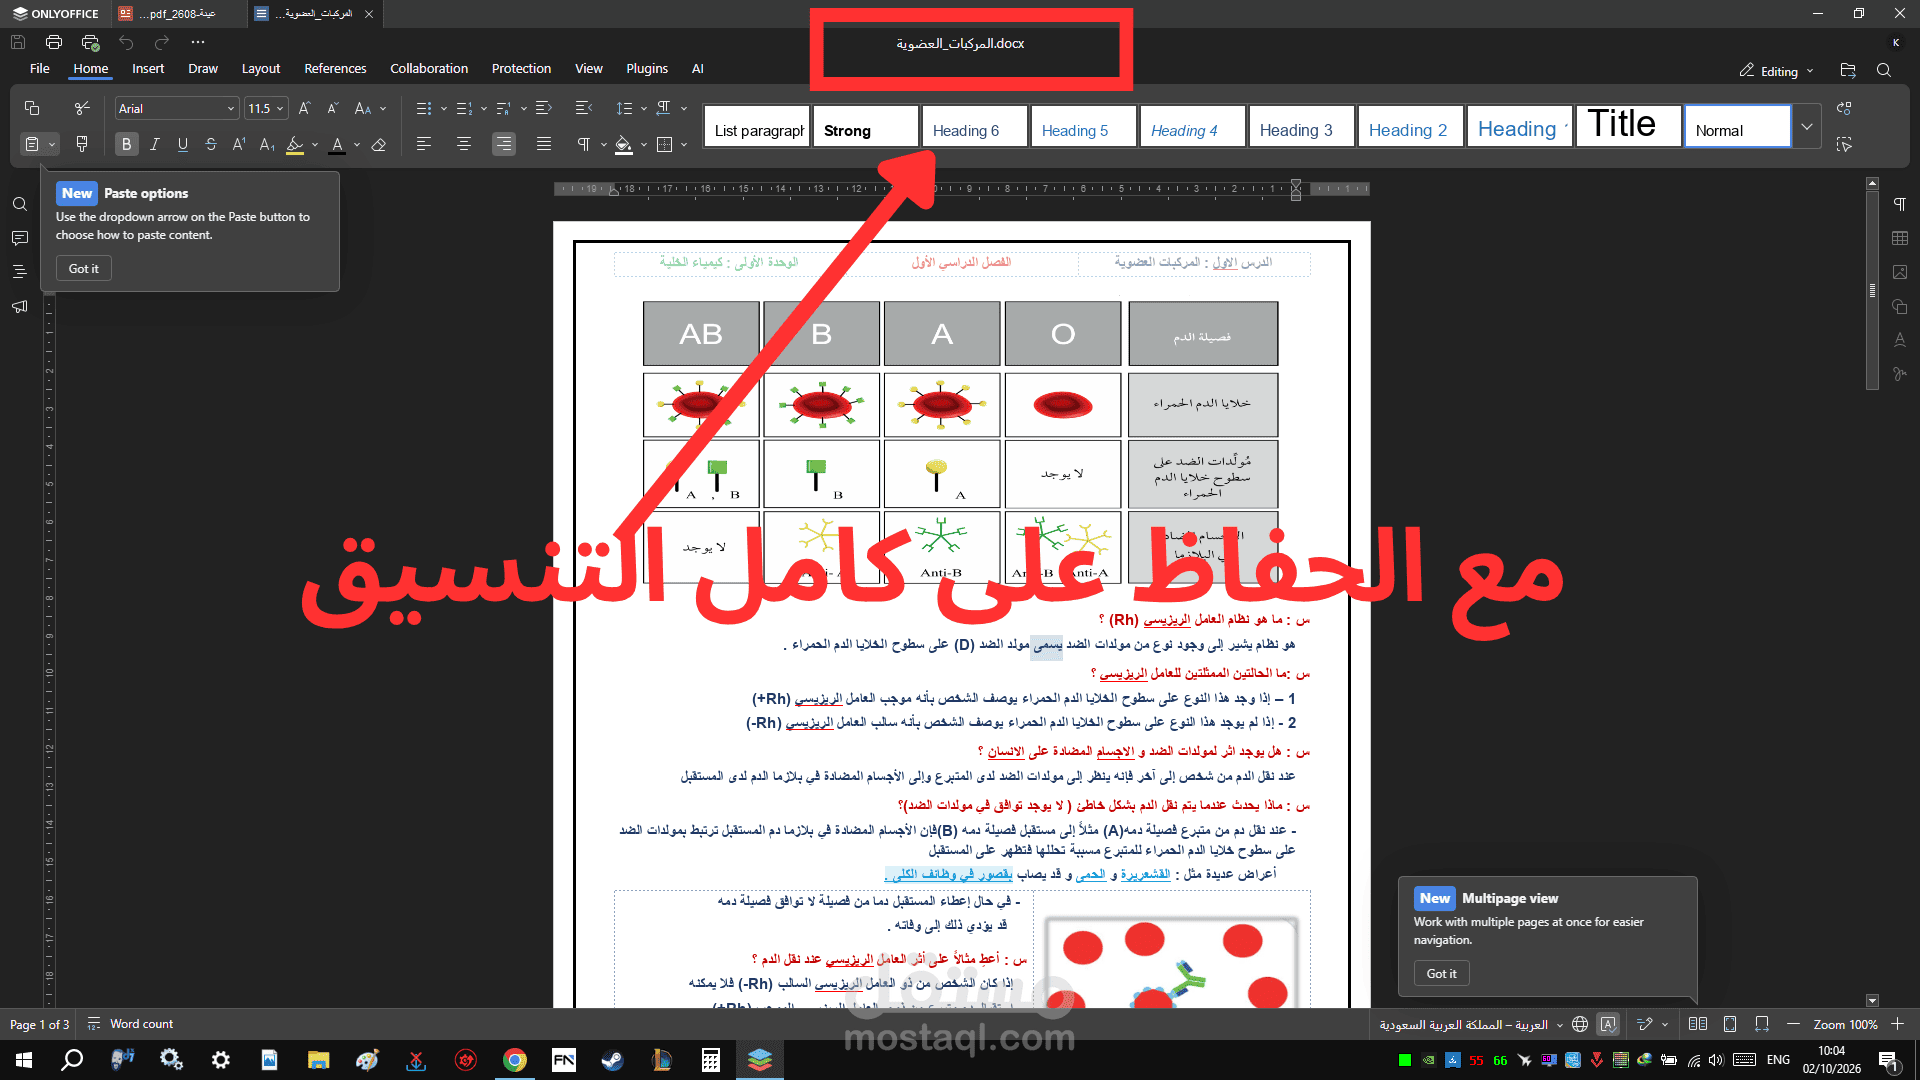Click Got it in the Multipage view tip
Viewport: 1920px width, 1080px height.
pyautogui.click(x=1441, y=973)
